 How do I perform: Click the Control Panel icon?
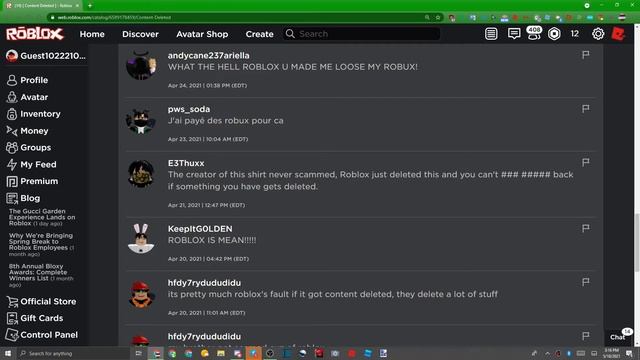pos(12,335)
